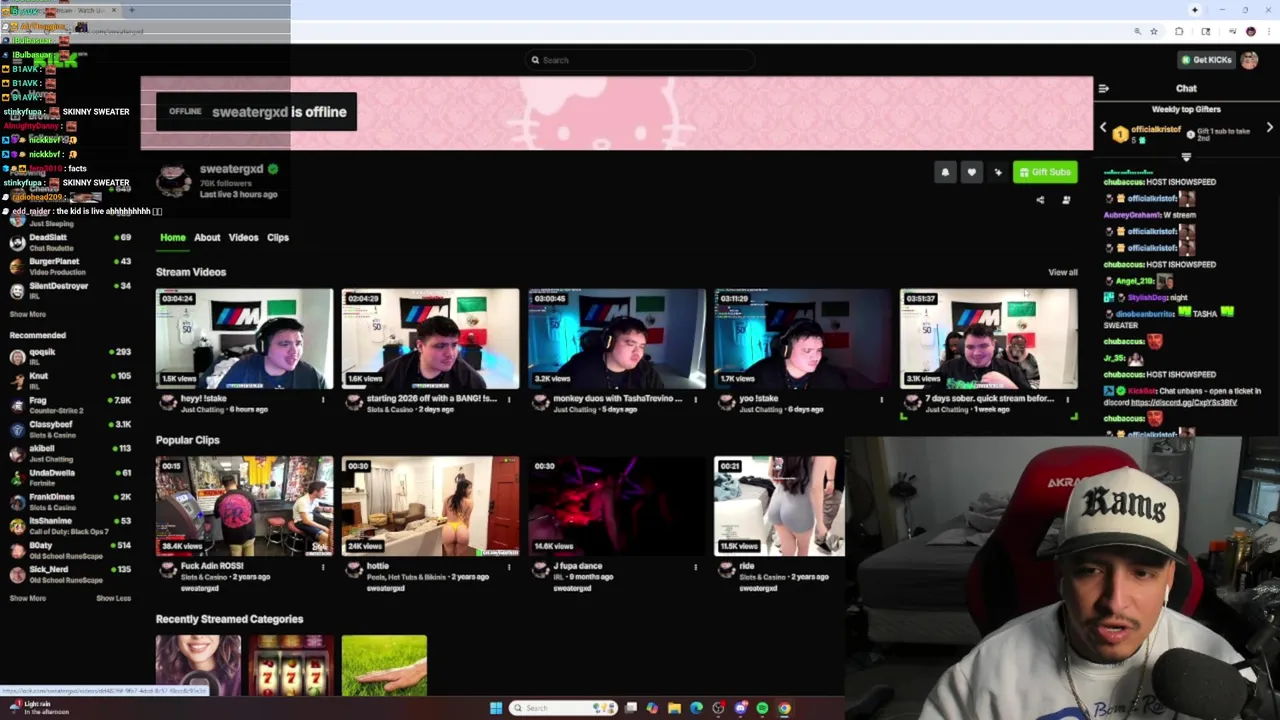Open the 'starting 2026 off with a BANG' thumbnail
Viewport: 1280px width, 720px height.
[431, 339]
